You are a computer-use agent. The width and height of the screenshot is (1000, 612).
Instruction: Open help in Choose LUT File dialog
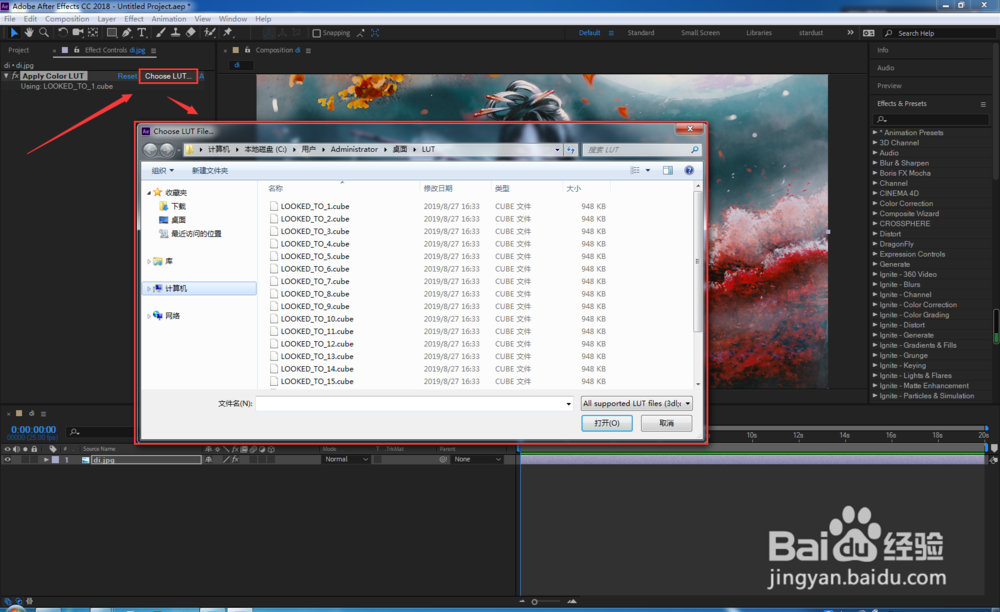coord(689,170)
